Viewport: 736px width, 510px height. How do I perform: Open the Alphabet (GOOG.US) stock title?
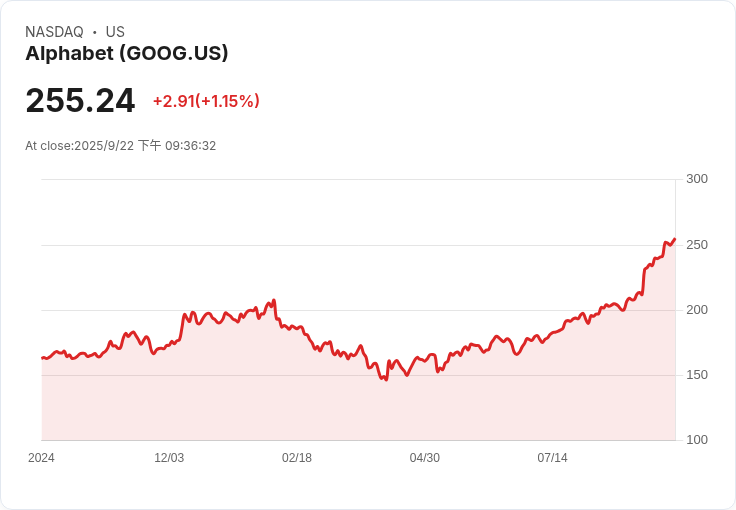[x=127, y=54]
